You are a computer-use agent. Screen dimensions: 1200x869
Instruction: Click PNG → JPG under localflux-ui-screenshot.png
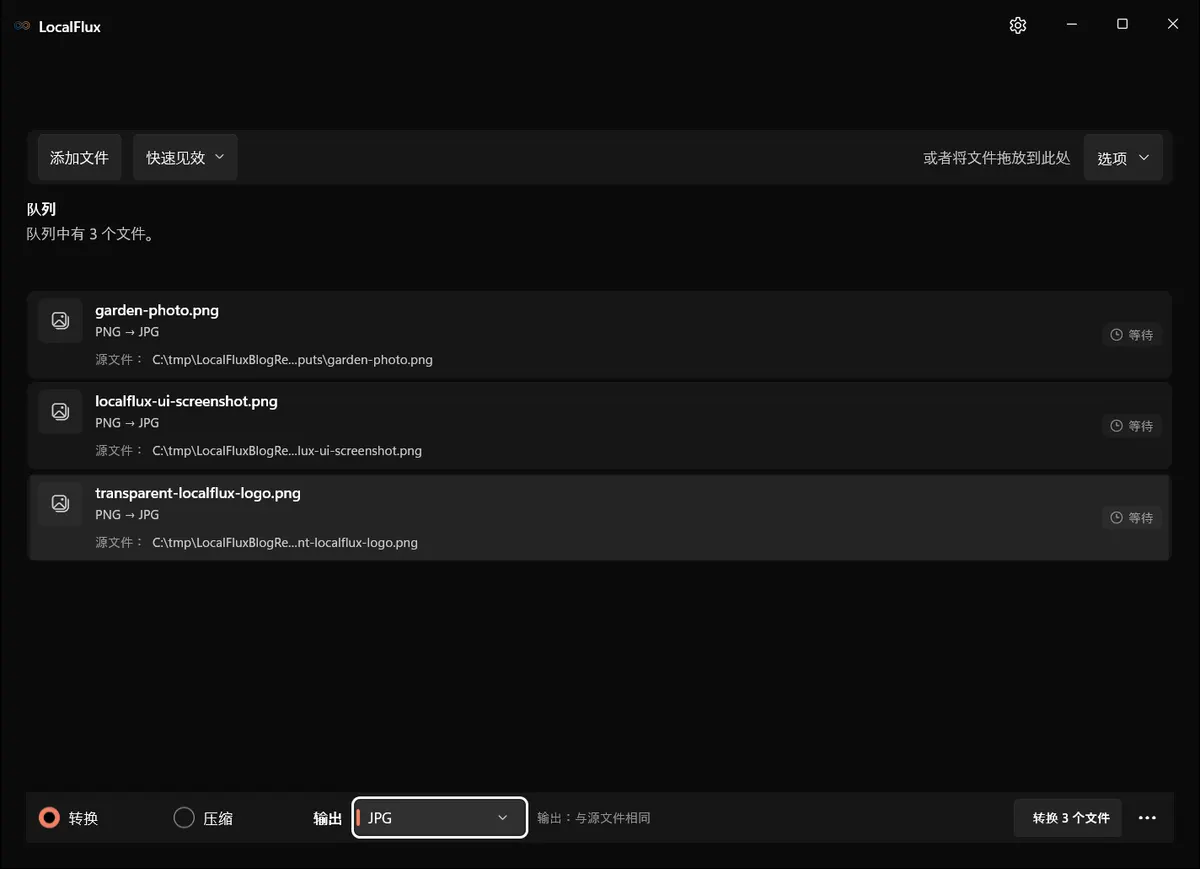(x=127, y=423)
